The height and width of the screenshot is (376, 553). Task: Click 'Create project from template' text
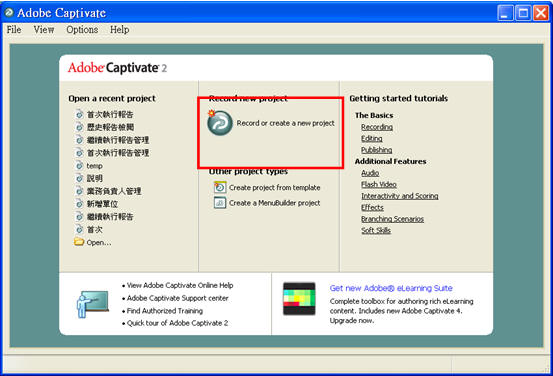tap(275, 188)
